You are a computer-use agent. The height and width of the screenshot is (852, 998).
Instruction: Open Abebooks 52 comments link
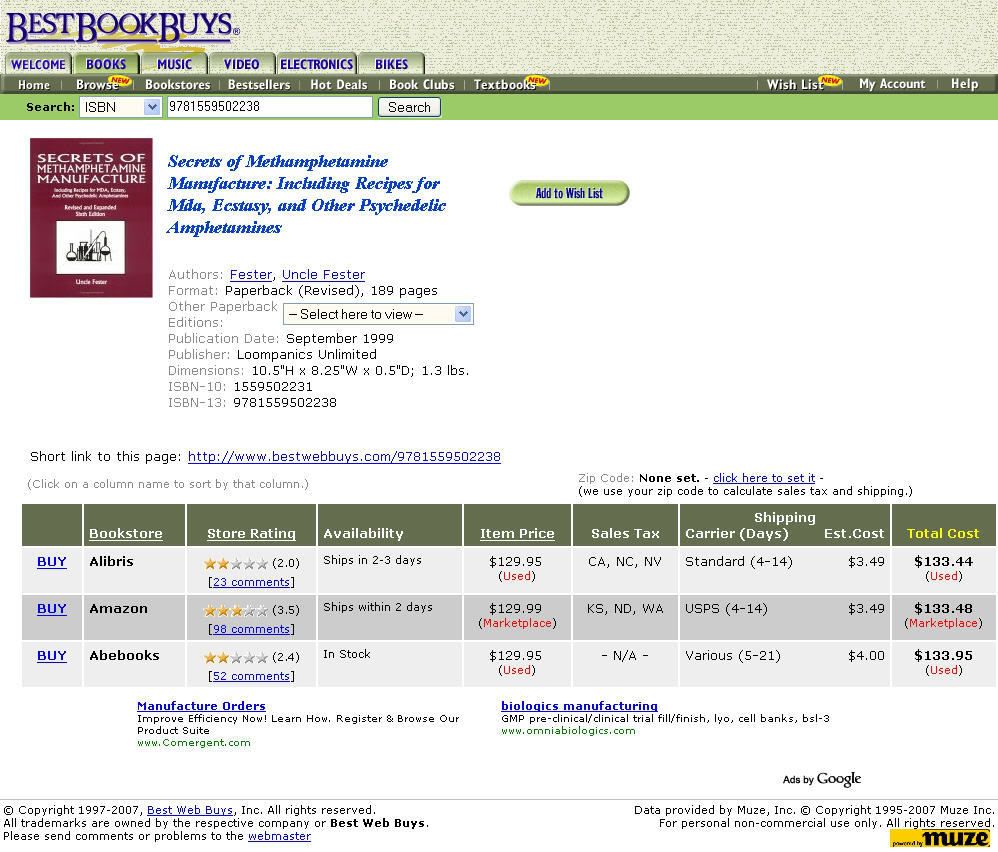(251, 676)
